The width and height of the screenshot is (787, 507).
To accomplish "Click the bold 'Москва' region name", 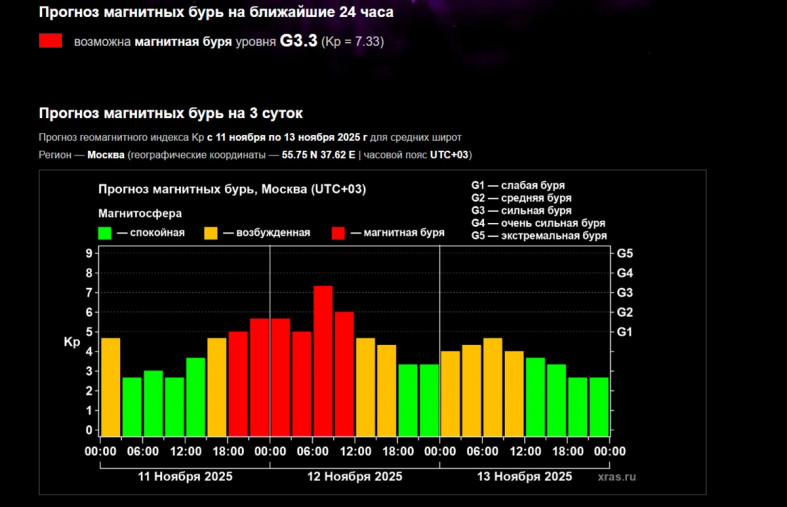I will pos(105,155).
